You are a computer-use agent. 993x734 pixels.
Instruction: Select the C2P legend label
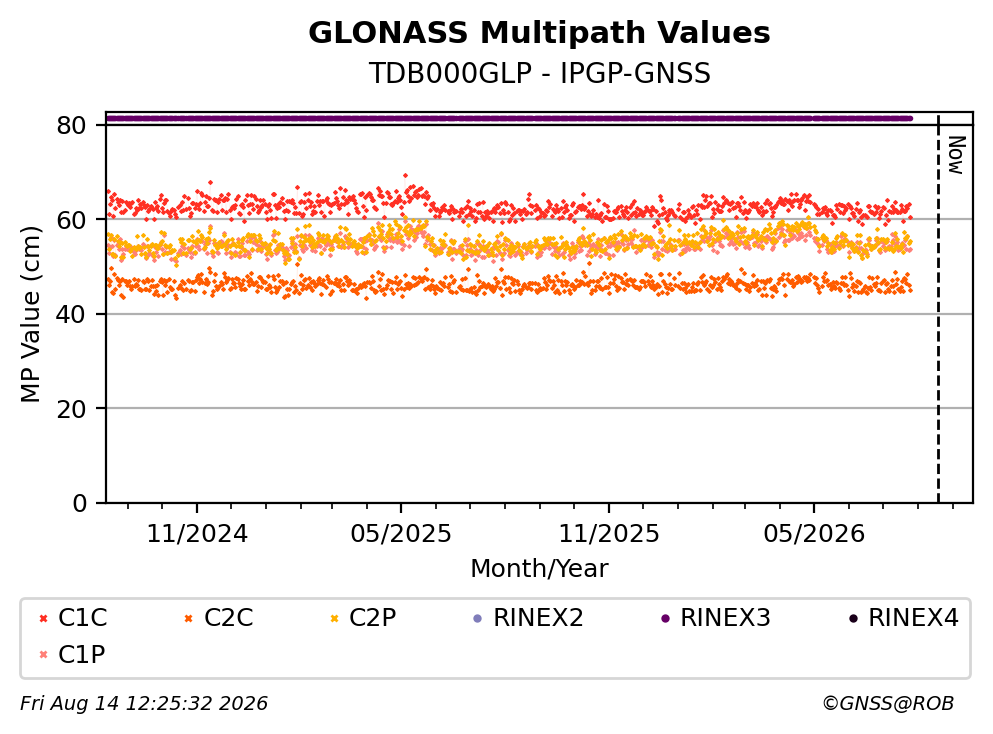(372, 617)
